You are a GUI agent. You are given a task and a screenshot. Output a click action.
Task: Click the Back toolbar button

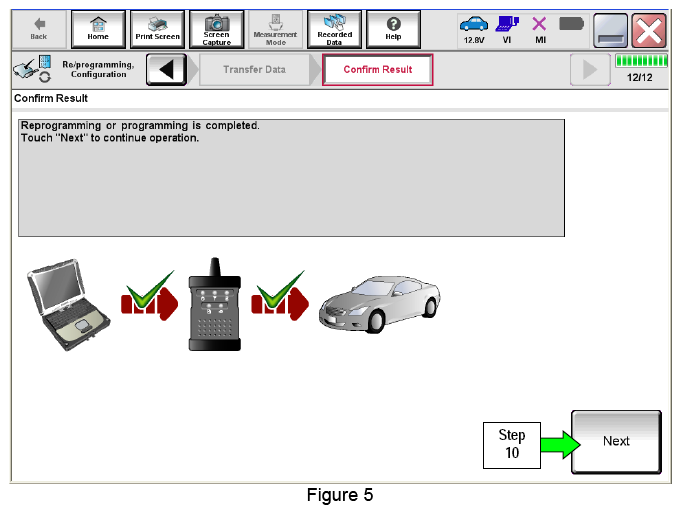[38, 28]
